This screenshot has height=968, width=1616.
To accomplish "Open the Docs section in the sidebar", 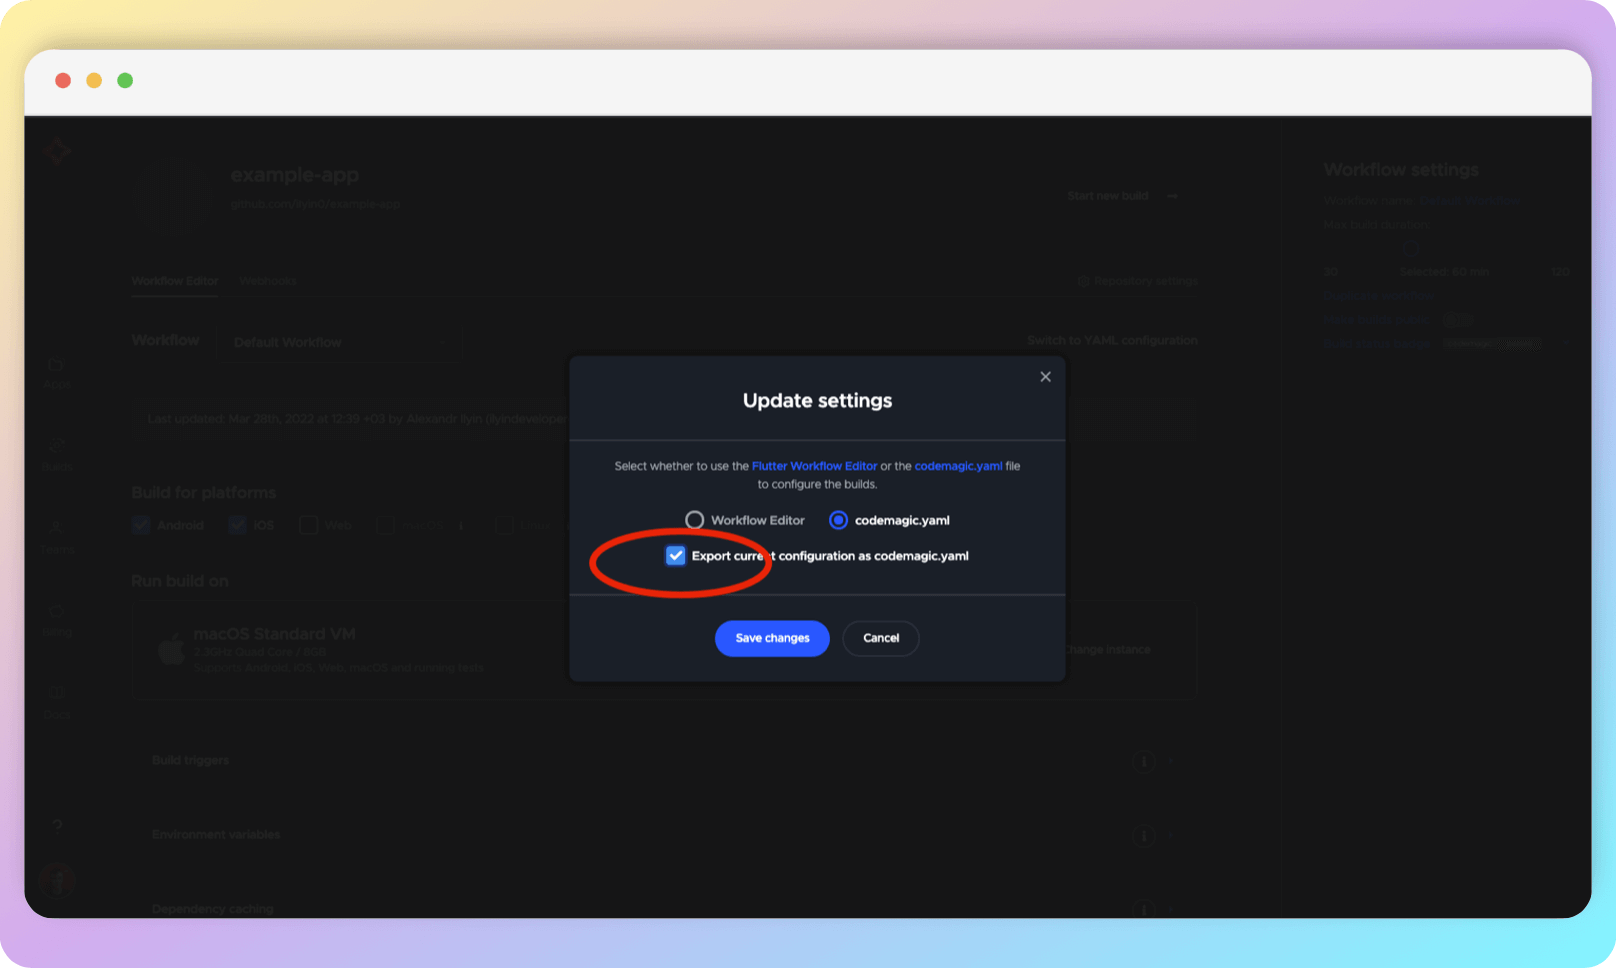I will [57, 700].
